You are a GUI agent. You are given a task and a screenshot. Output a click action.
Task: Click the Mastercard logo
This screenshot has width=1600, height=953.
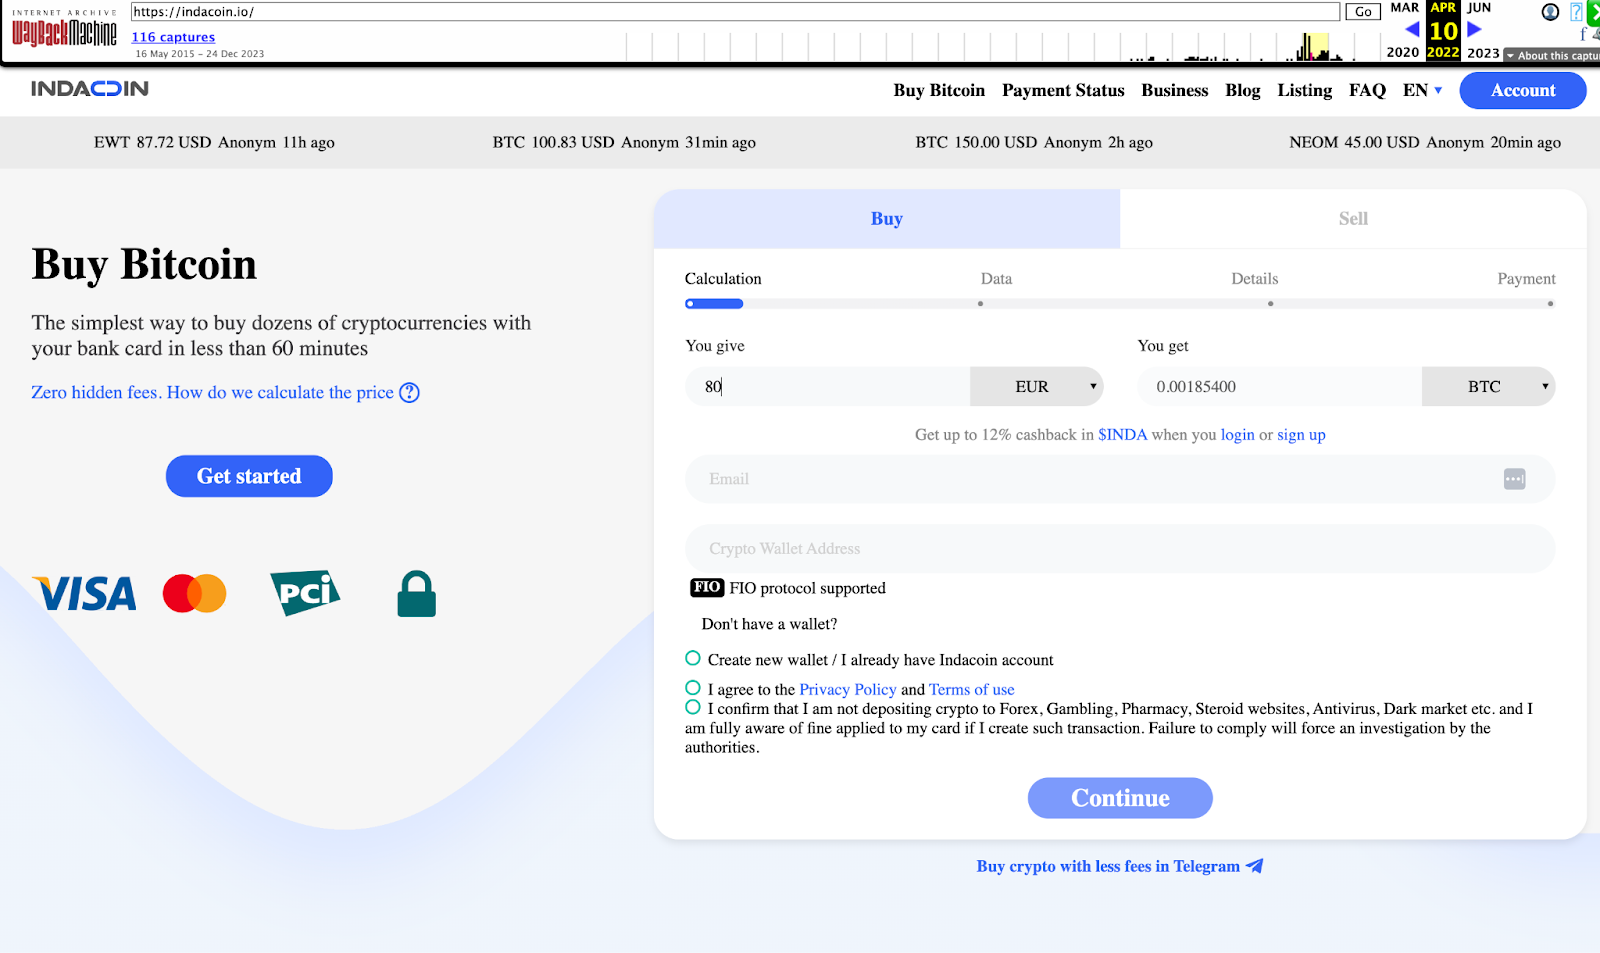(195, 593)
